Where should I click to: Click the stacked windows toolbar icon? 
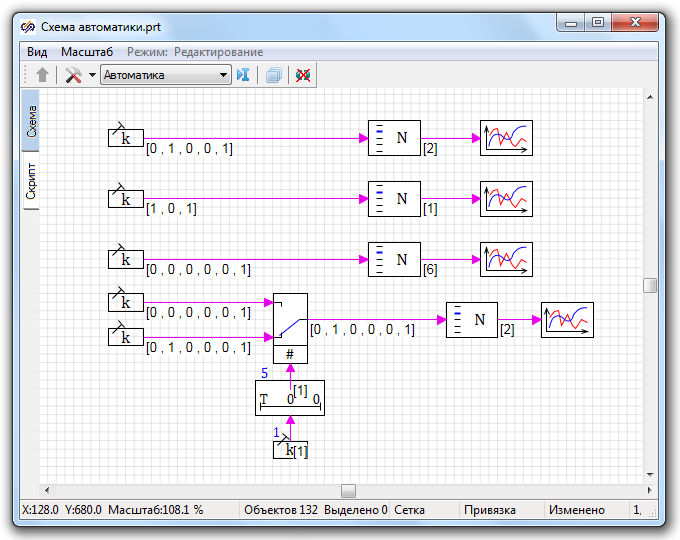coord(274,75)
